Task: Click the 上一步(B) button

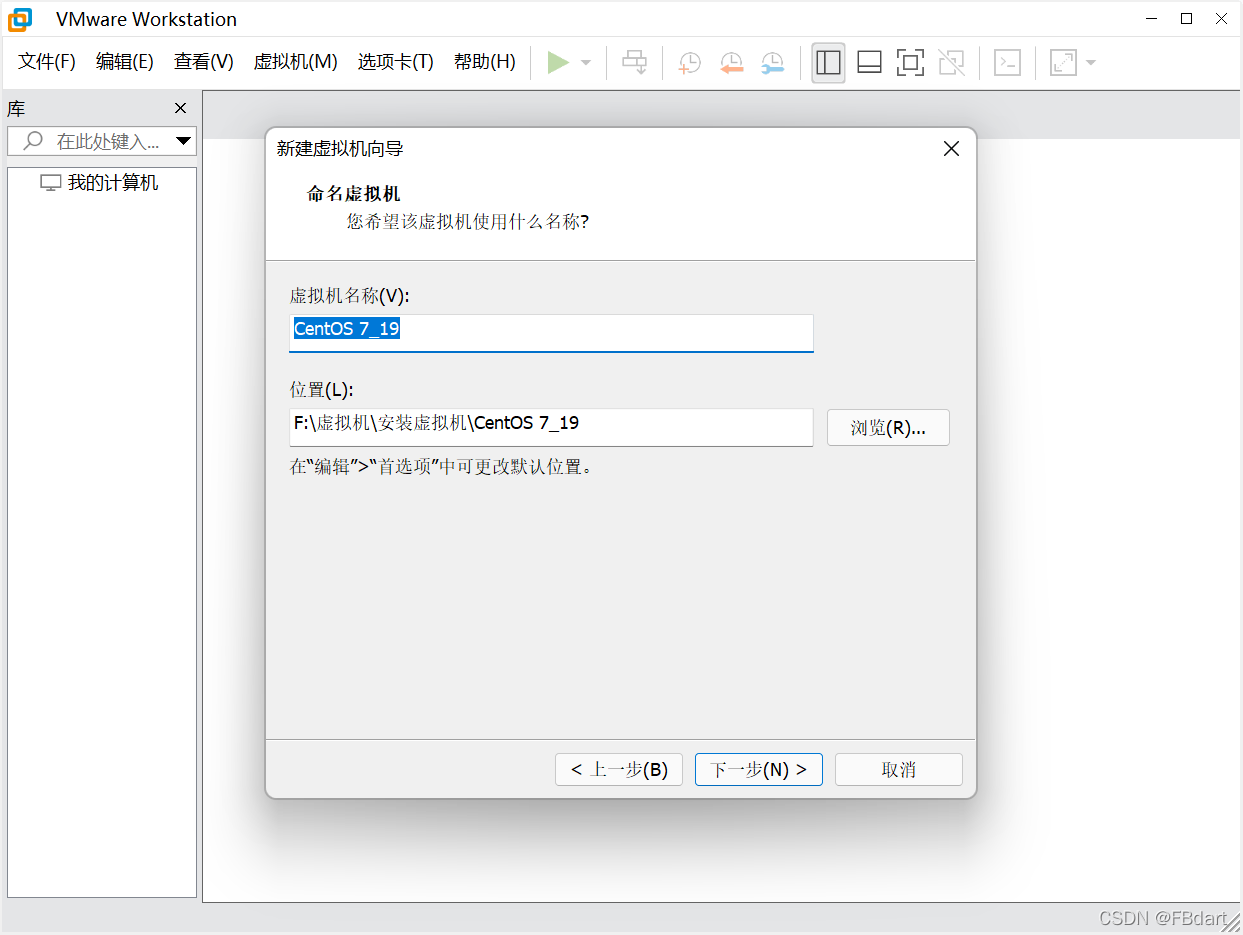Action: [x=618, y=769]
